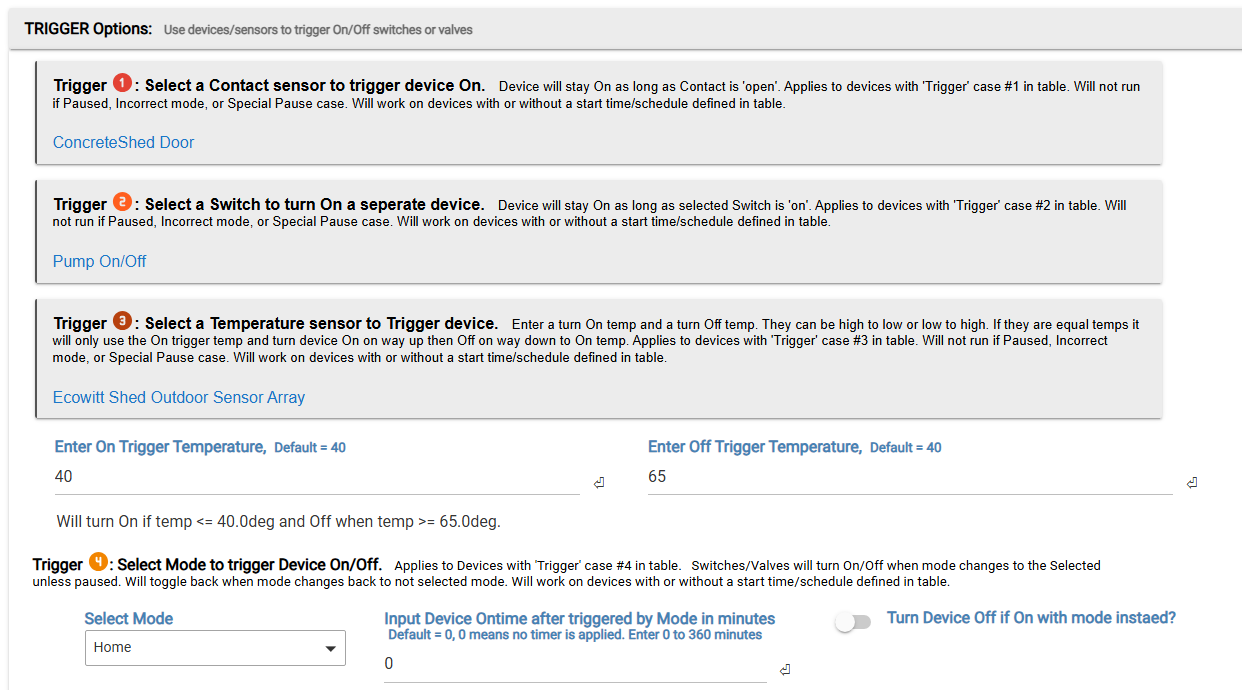The height and width of the screenshot is (690, 1242).
Task: Collapse the TRIGGER Options section header
Action: 88,29
